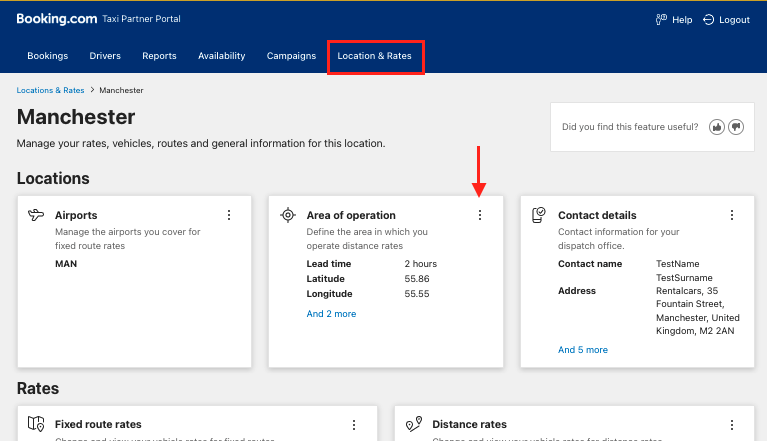Image resolution: width=767 pixels, height=441 pixels.
Task: Click the MAN airport code
Action: [x=66, y=264]
